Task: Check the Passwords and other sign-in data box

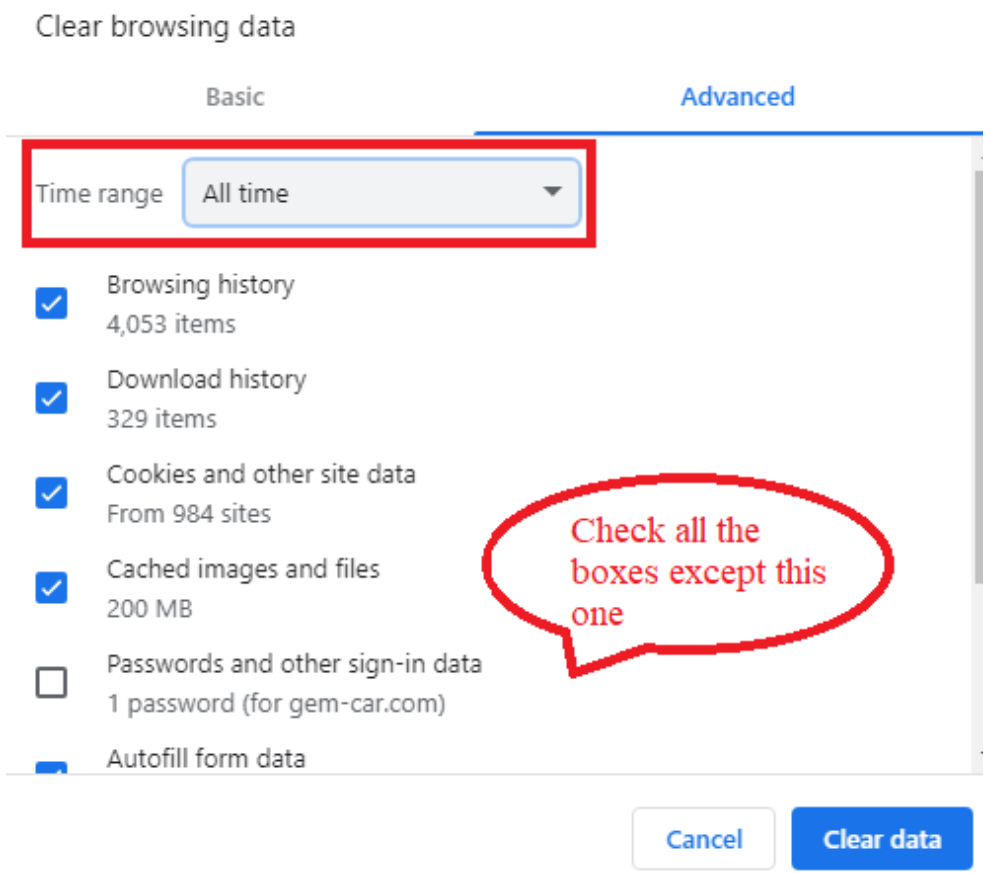Action: tap(51, 683)
